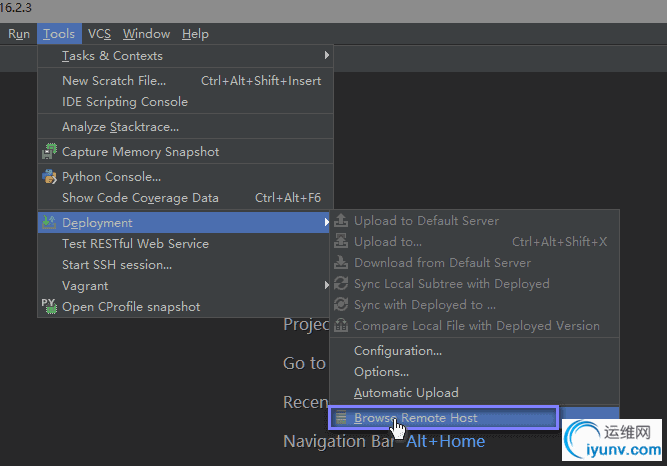This screenshot has width=667, height=466.
Task: Click the Sync with Deployed icon
Action: pos(341,305)
